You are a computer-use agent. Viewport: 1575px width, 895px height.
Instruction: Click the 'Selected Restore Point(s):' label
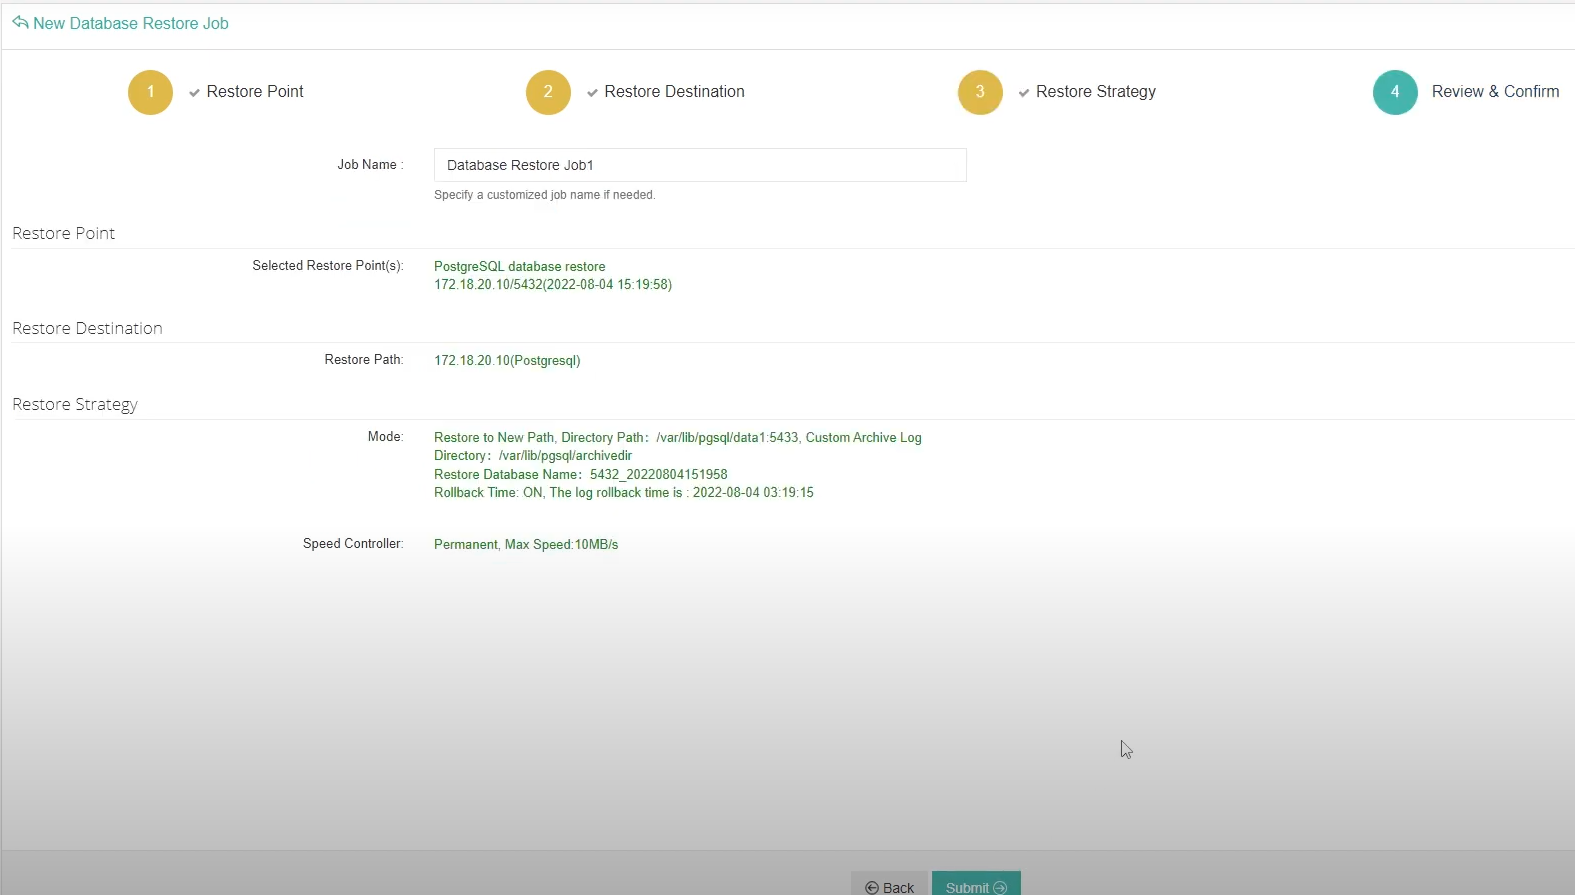(x=328, y=266)
